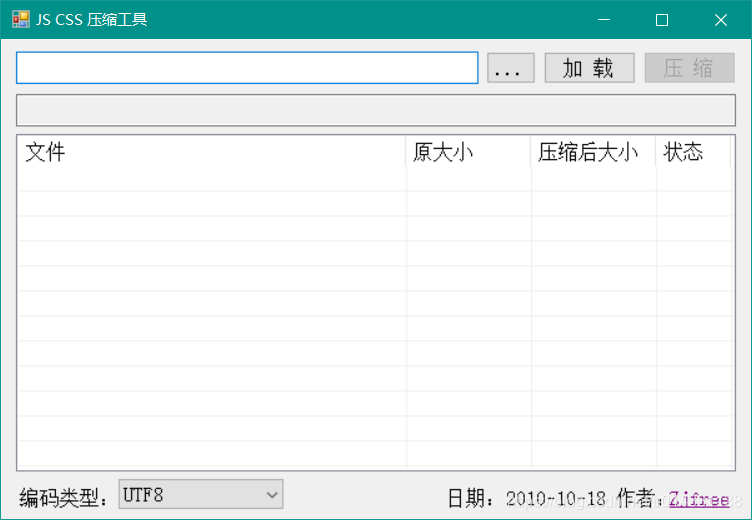Sort by the 压缩后大小 column header
The height and width of the screenshot is (520, 752).
tap(593, 152)
